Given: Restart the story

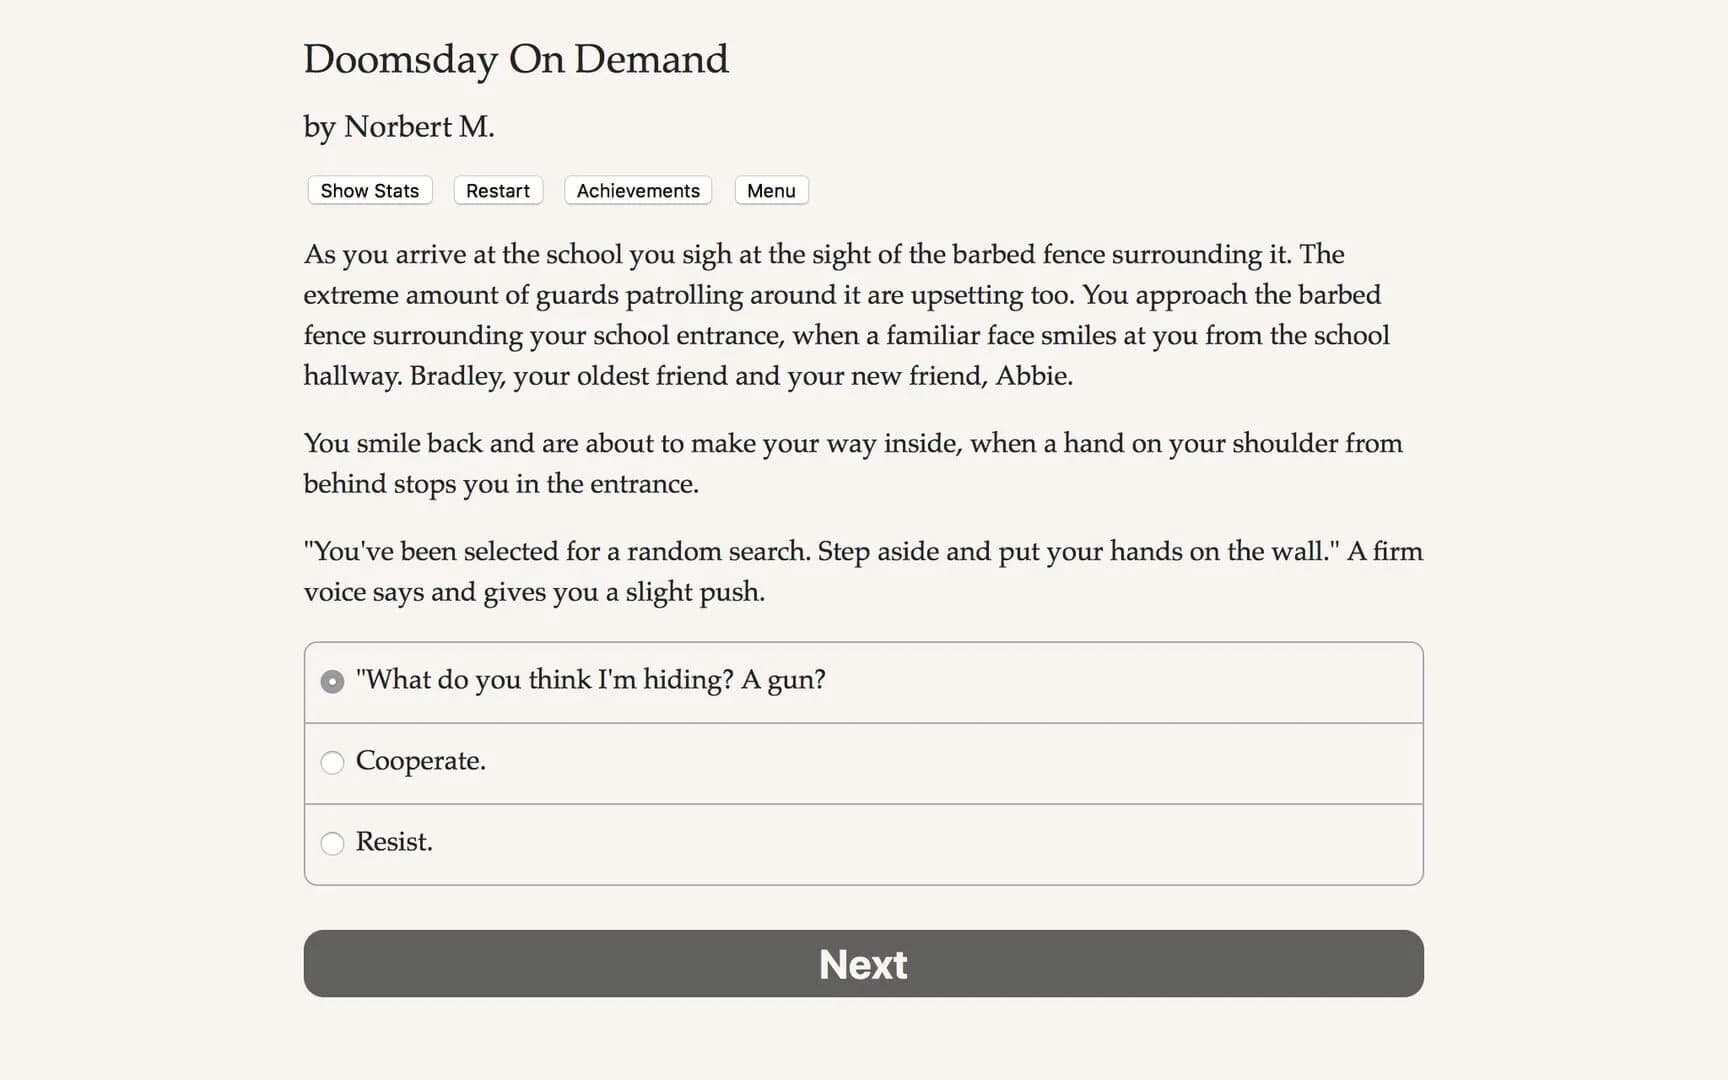Looking at the screenshot, I should [497, 190].
